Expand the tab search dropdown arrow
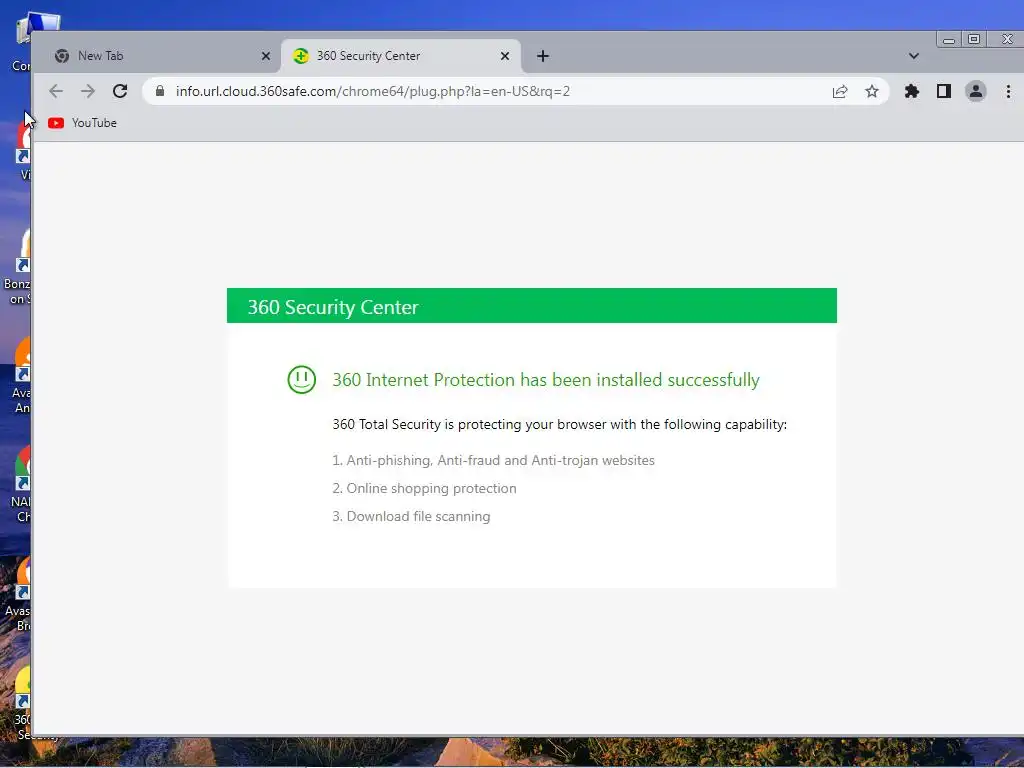1024x768 pixels. click(914, 56)
